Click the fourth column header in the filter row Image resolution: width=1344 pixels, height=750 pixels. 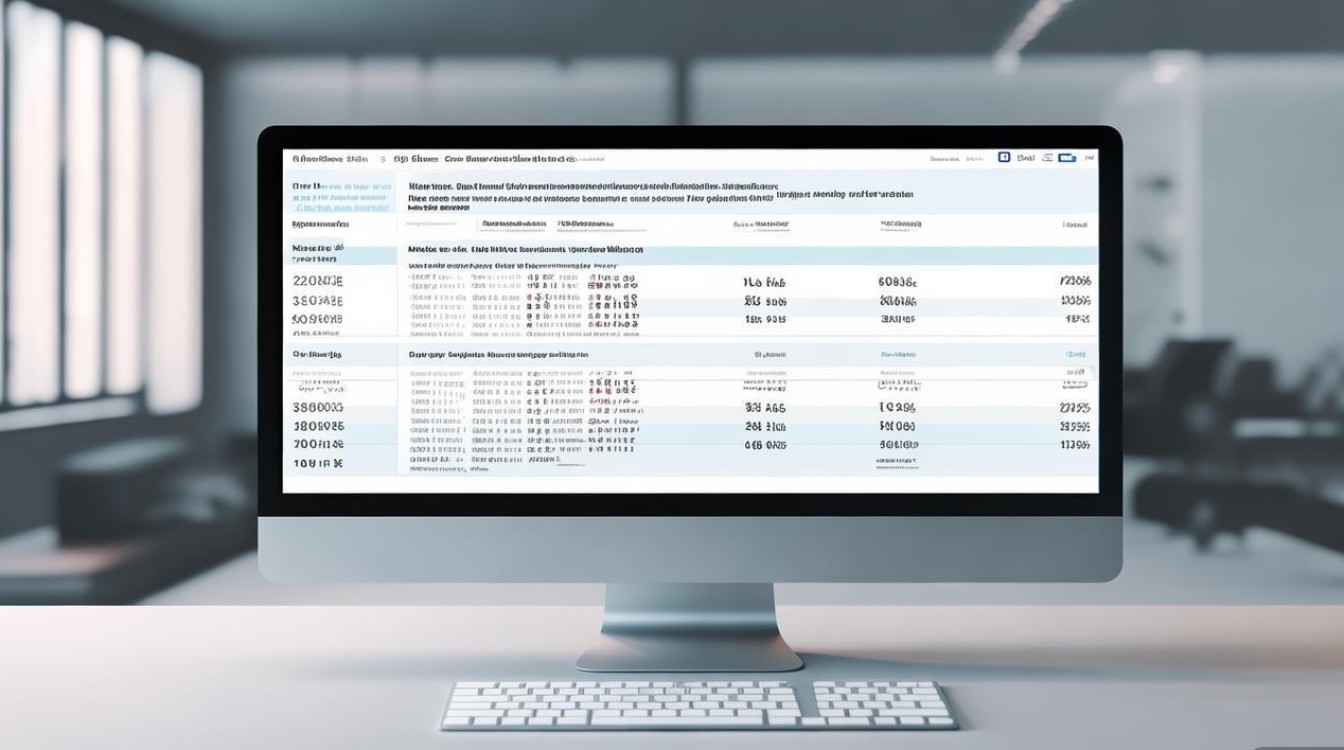coord(900,225)
